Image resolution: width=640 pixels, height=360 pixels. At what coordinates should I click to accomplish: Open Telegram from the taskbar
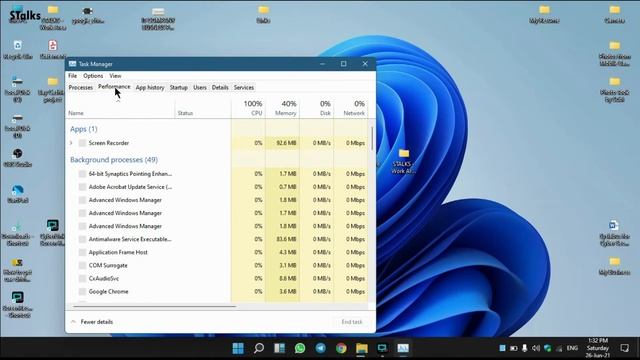[321, 348]
